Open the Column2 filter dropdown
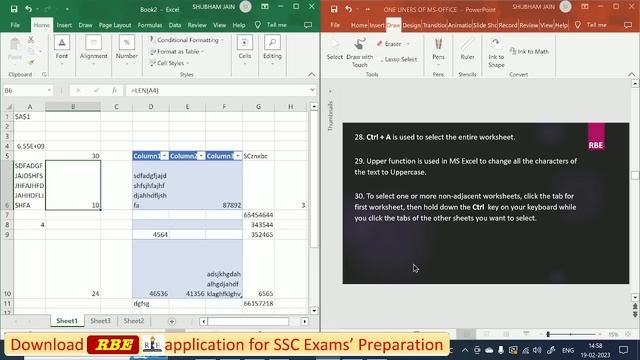The height and width of the screenshot is (360, 640). click(201, 156)
